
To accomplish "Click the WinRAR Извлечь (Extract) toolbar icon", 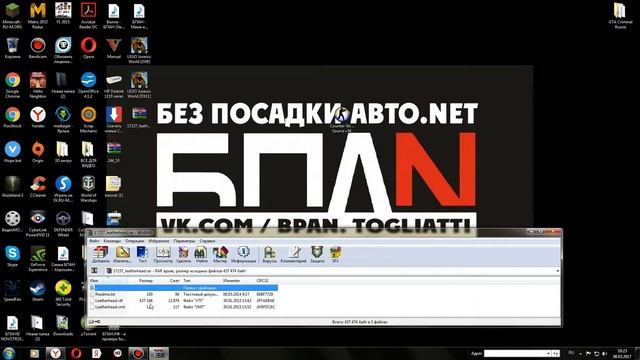I will click(122, 254).
